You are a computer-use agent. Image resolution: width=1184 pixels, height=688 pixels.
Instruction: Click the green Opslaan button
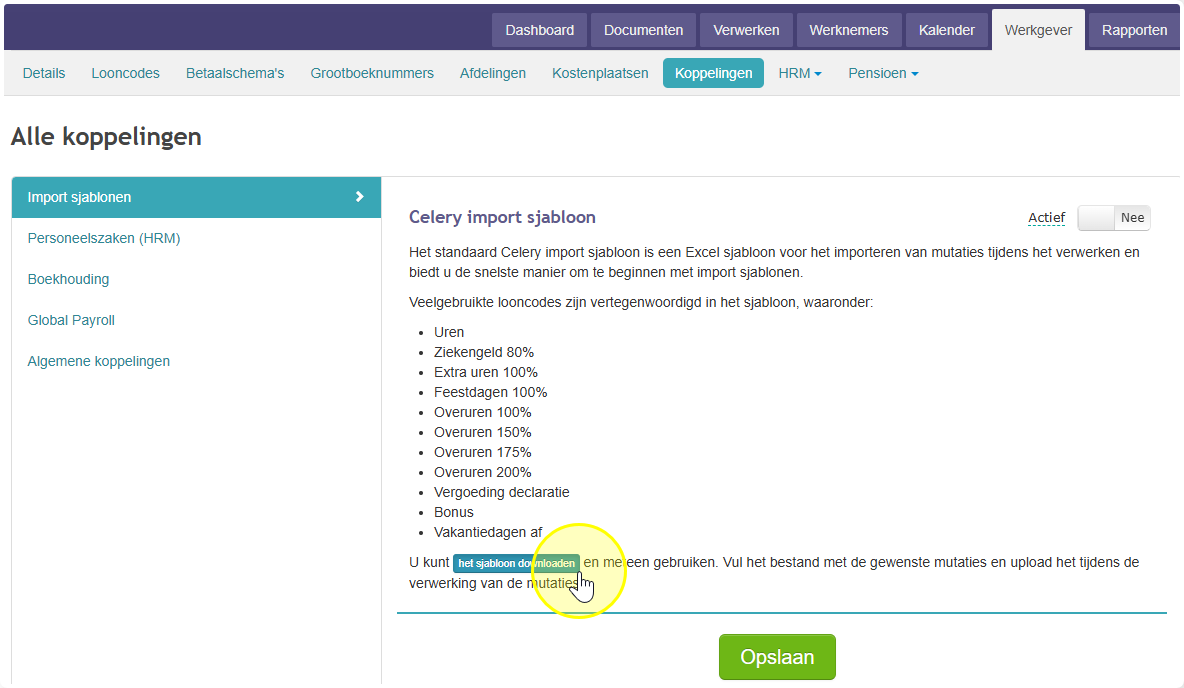click(x=777, y=657)
